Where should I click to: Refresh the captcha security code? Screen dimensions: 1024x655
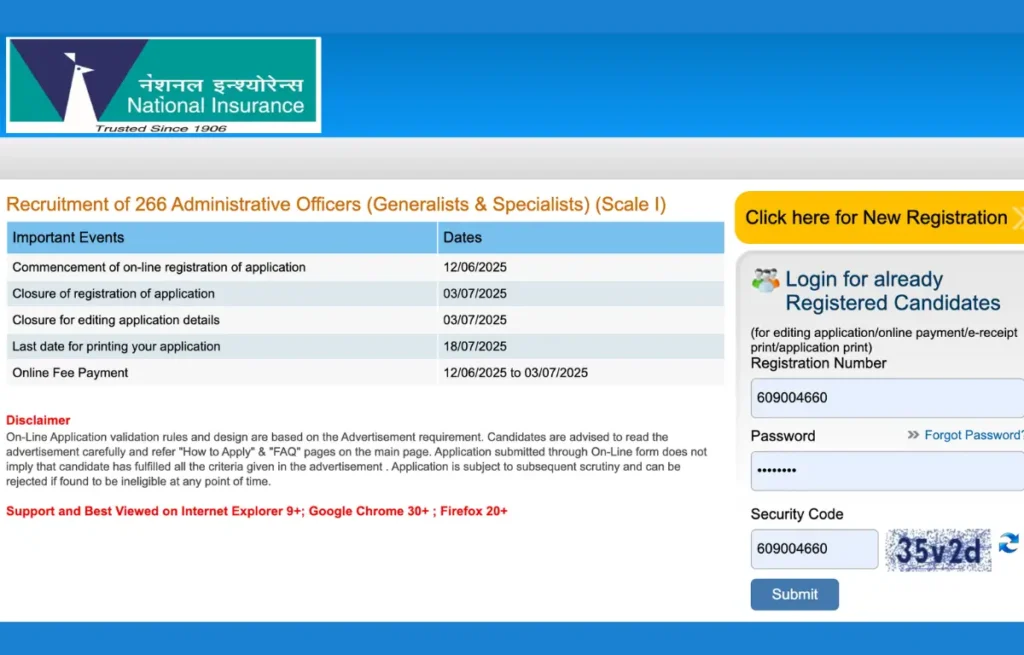(1008, 543)
